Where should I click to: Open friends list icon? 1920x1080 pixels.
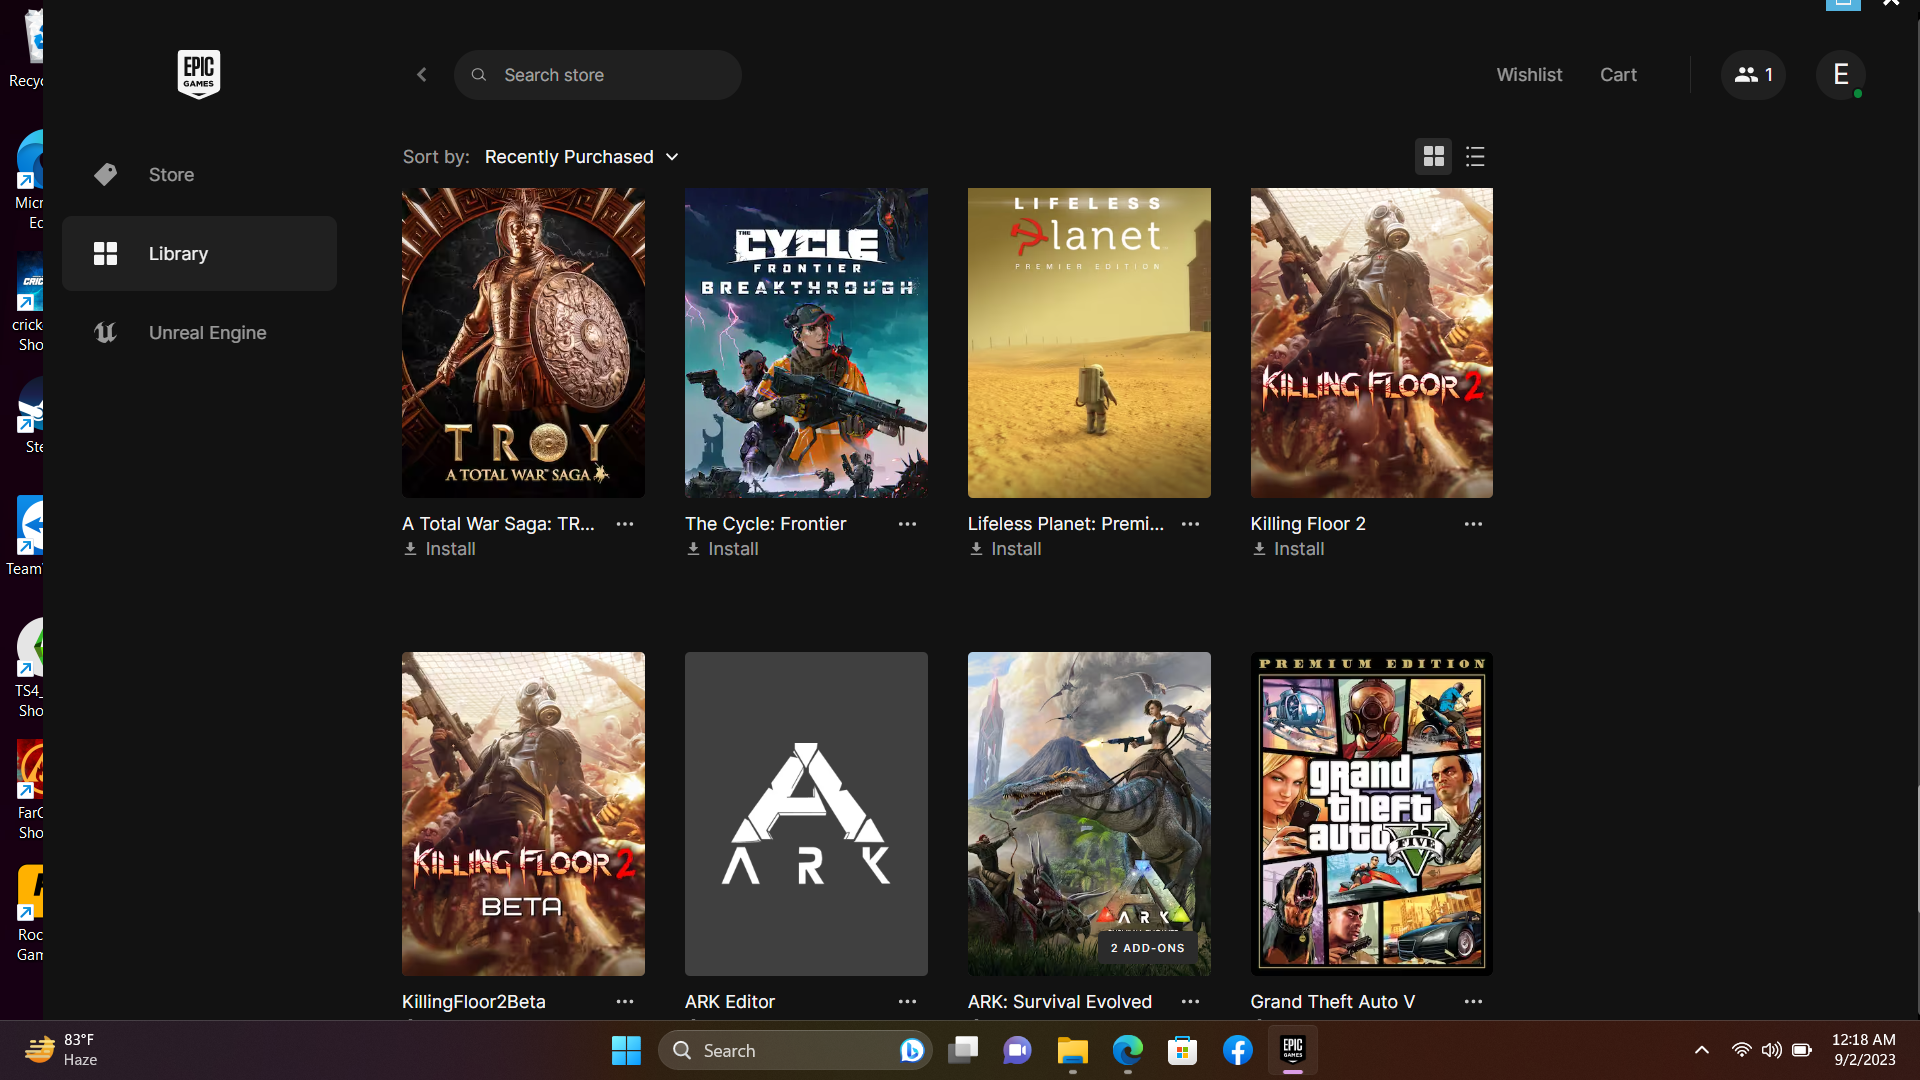pos(1753,75)
